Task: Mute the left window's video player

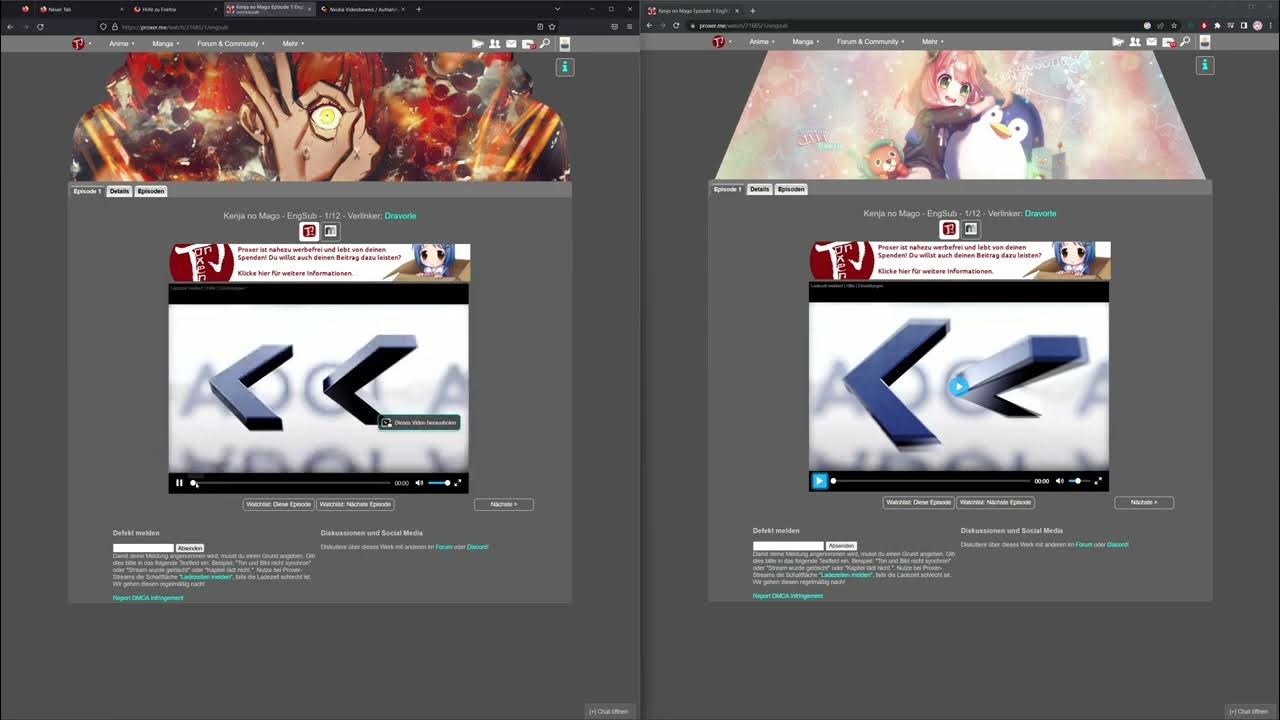Action: pos(419,483)
